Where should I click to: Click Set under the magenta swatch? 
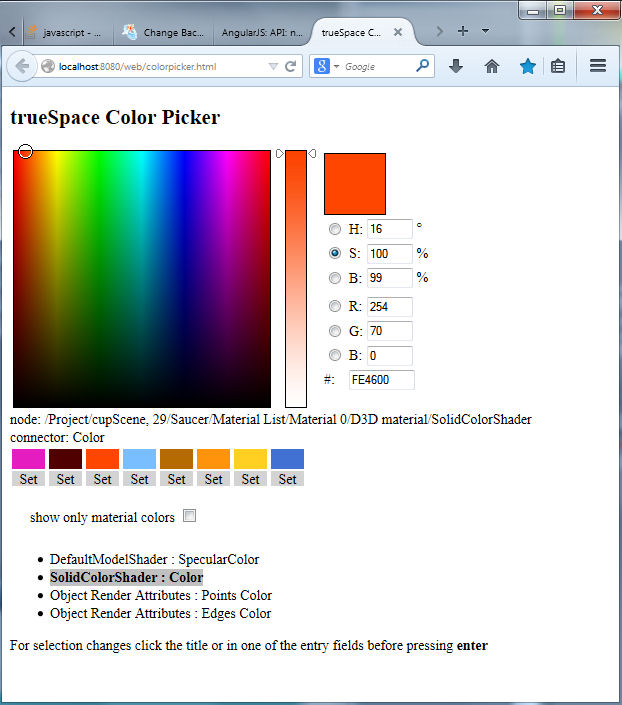click(28, 479)
